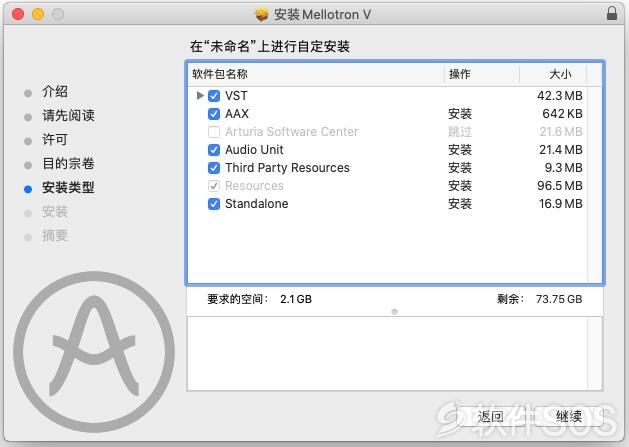Click the lock icon in title bar

point(611,13)
